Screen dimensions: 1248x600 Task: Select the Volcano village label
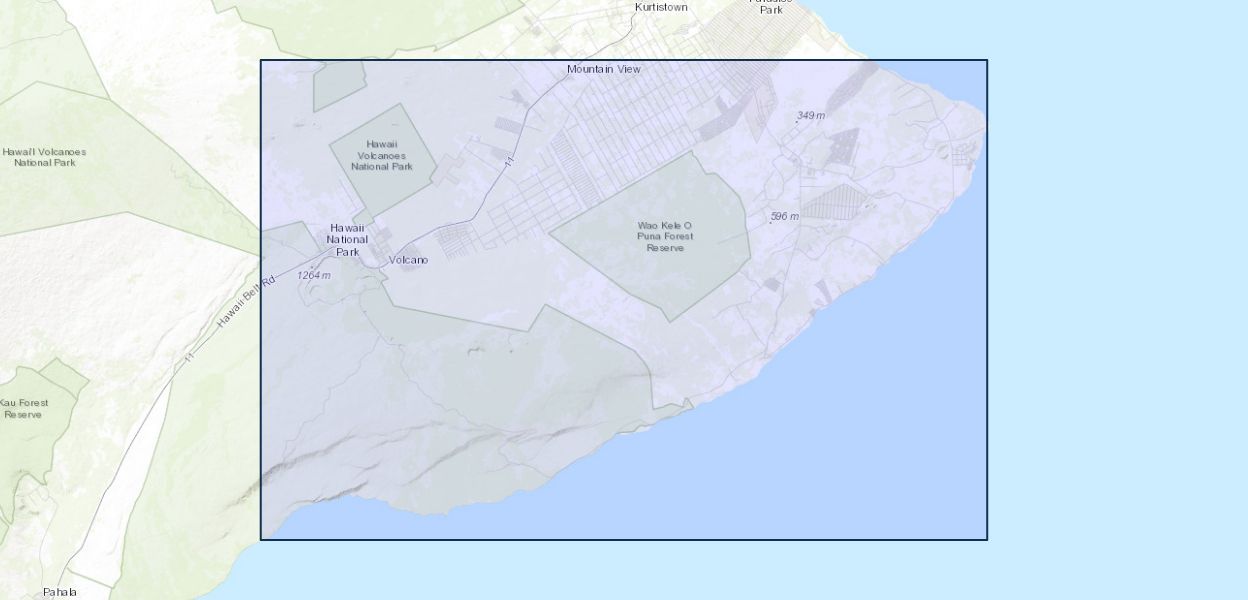408,260
